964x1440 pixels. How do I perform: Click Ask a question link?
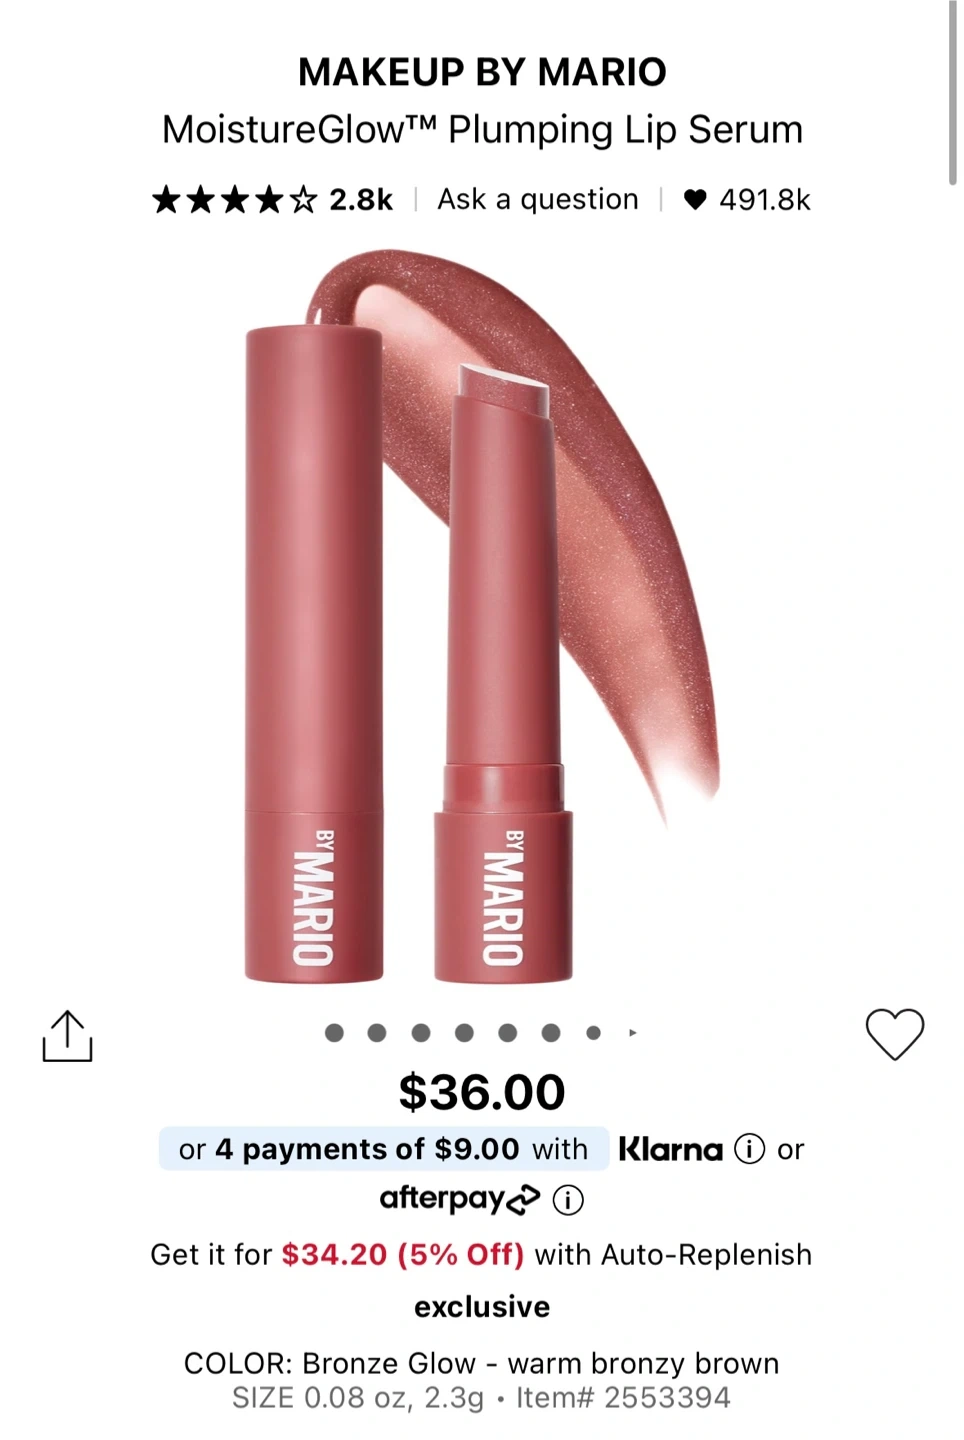click(x=538, y=199)
